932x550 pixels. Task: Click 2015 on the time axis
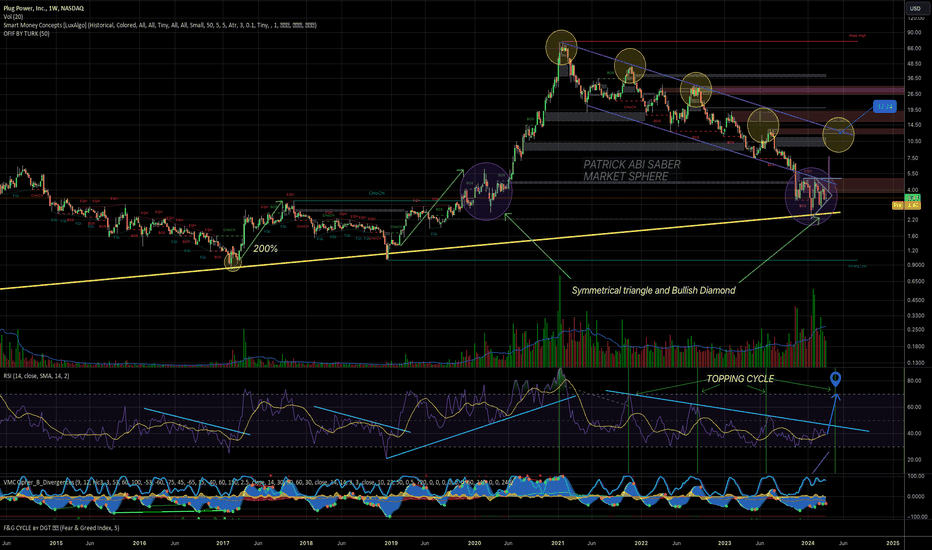pyautogui.click(x=56, y=543)
